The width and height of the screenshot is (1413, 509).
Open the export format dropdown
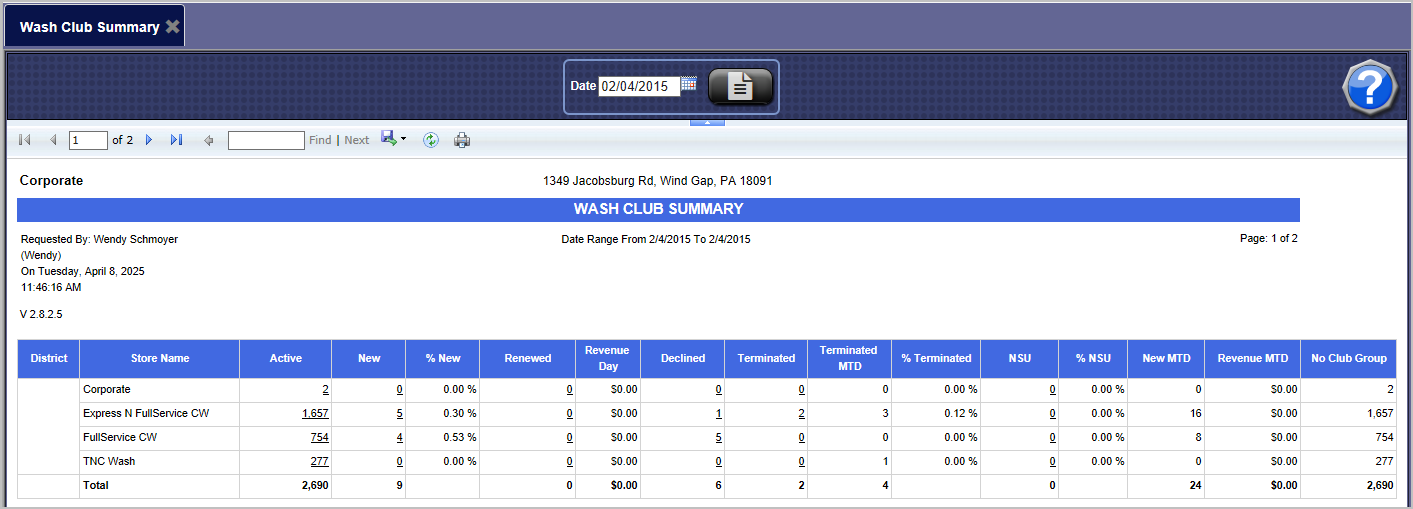click(393, 140)
